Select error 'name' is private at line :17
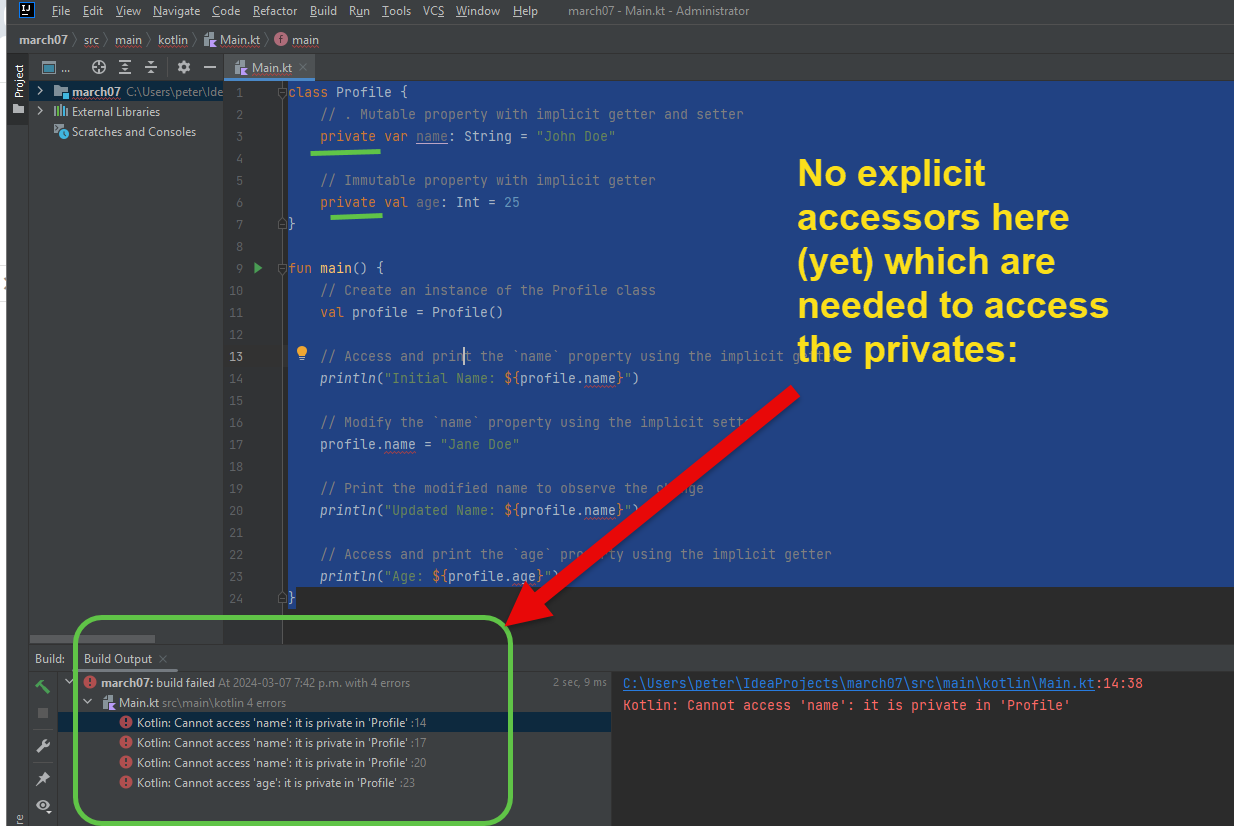The height and width of the screenshot is (826, 1234). tap(333, 742)
